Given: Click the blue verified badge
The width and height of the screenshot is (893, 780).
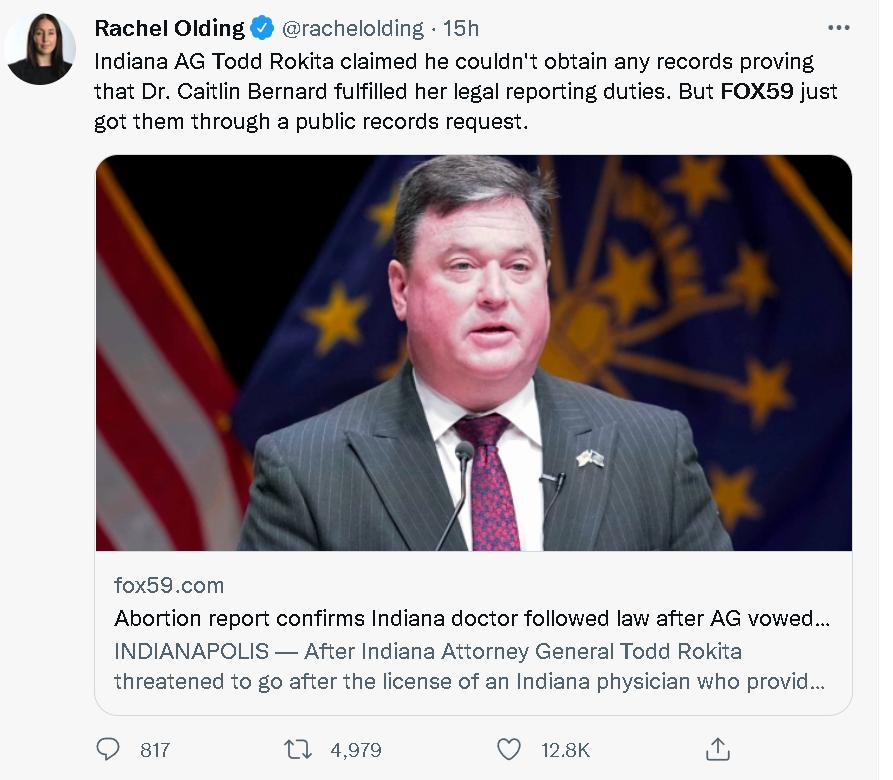Looking at the screenshot, I should click(262, 27).
